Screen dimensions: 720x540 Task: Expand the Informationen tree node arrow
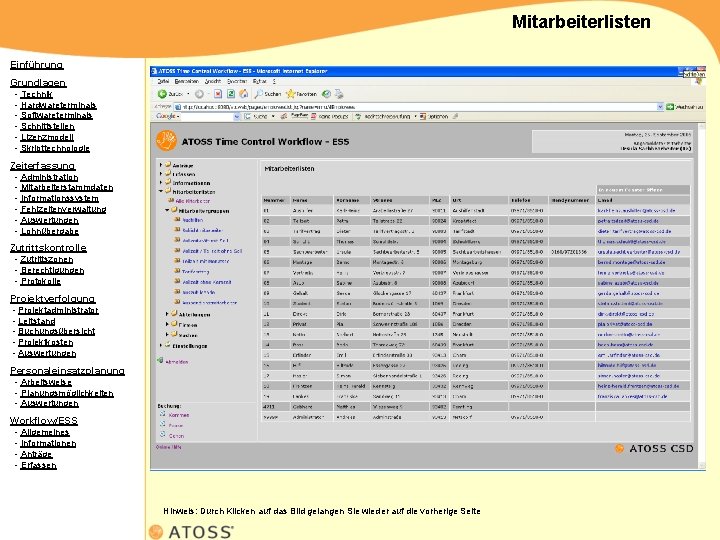(161, 182)
